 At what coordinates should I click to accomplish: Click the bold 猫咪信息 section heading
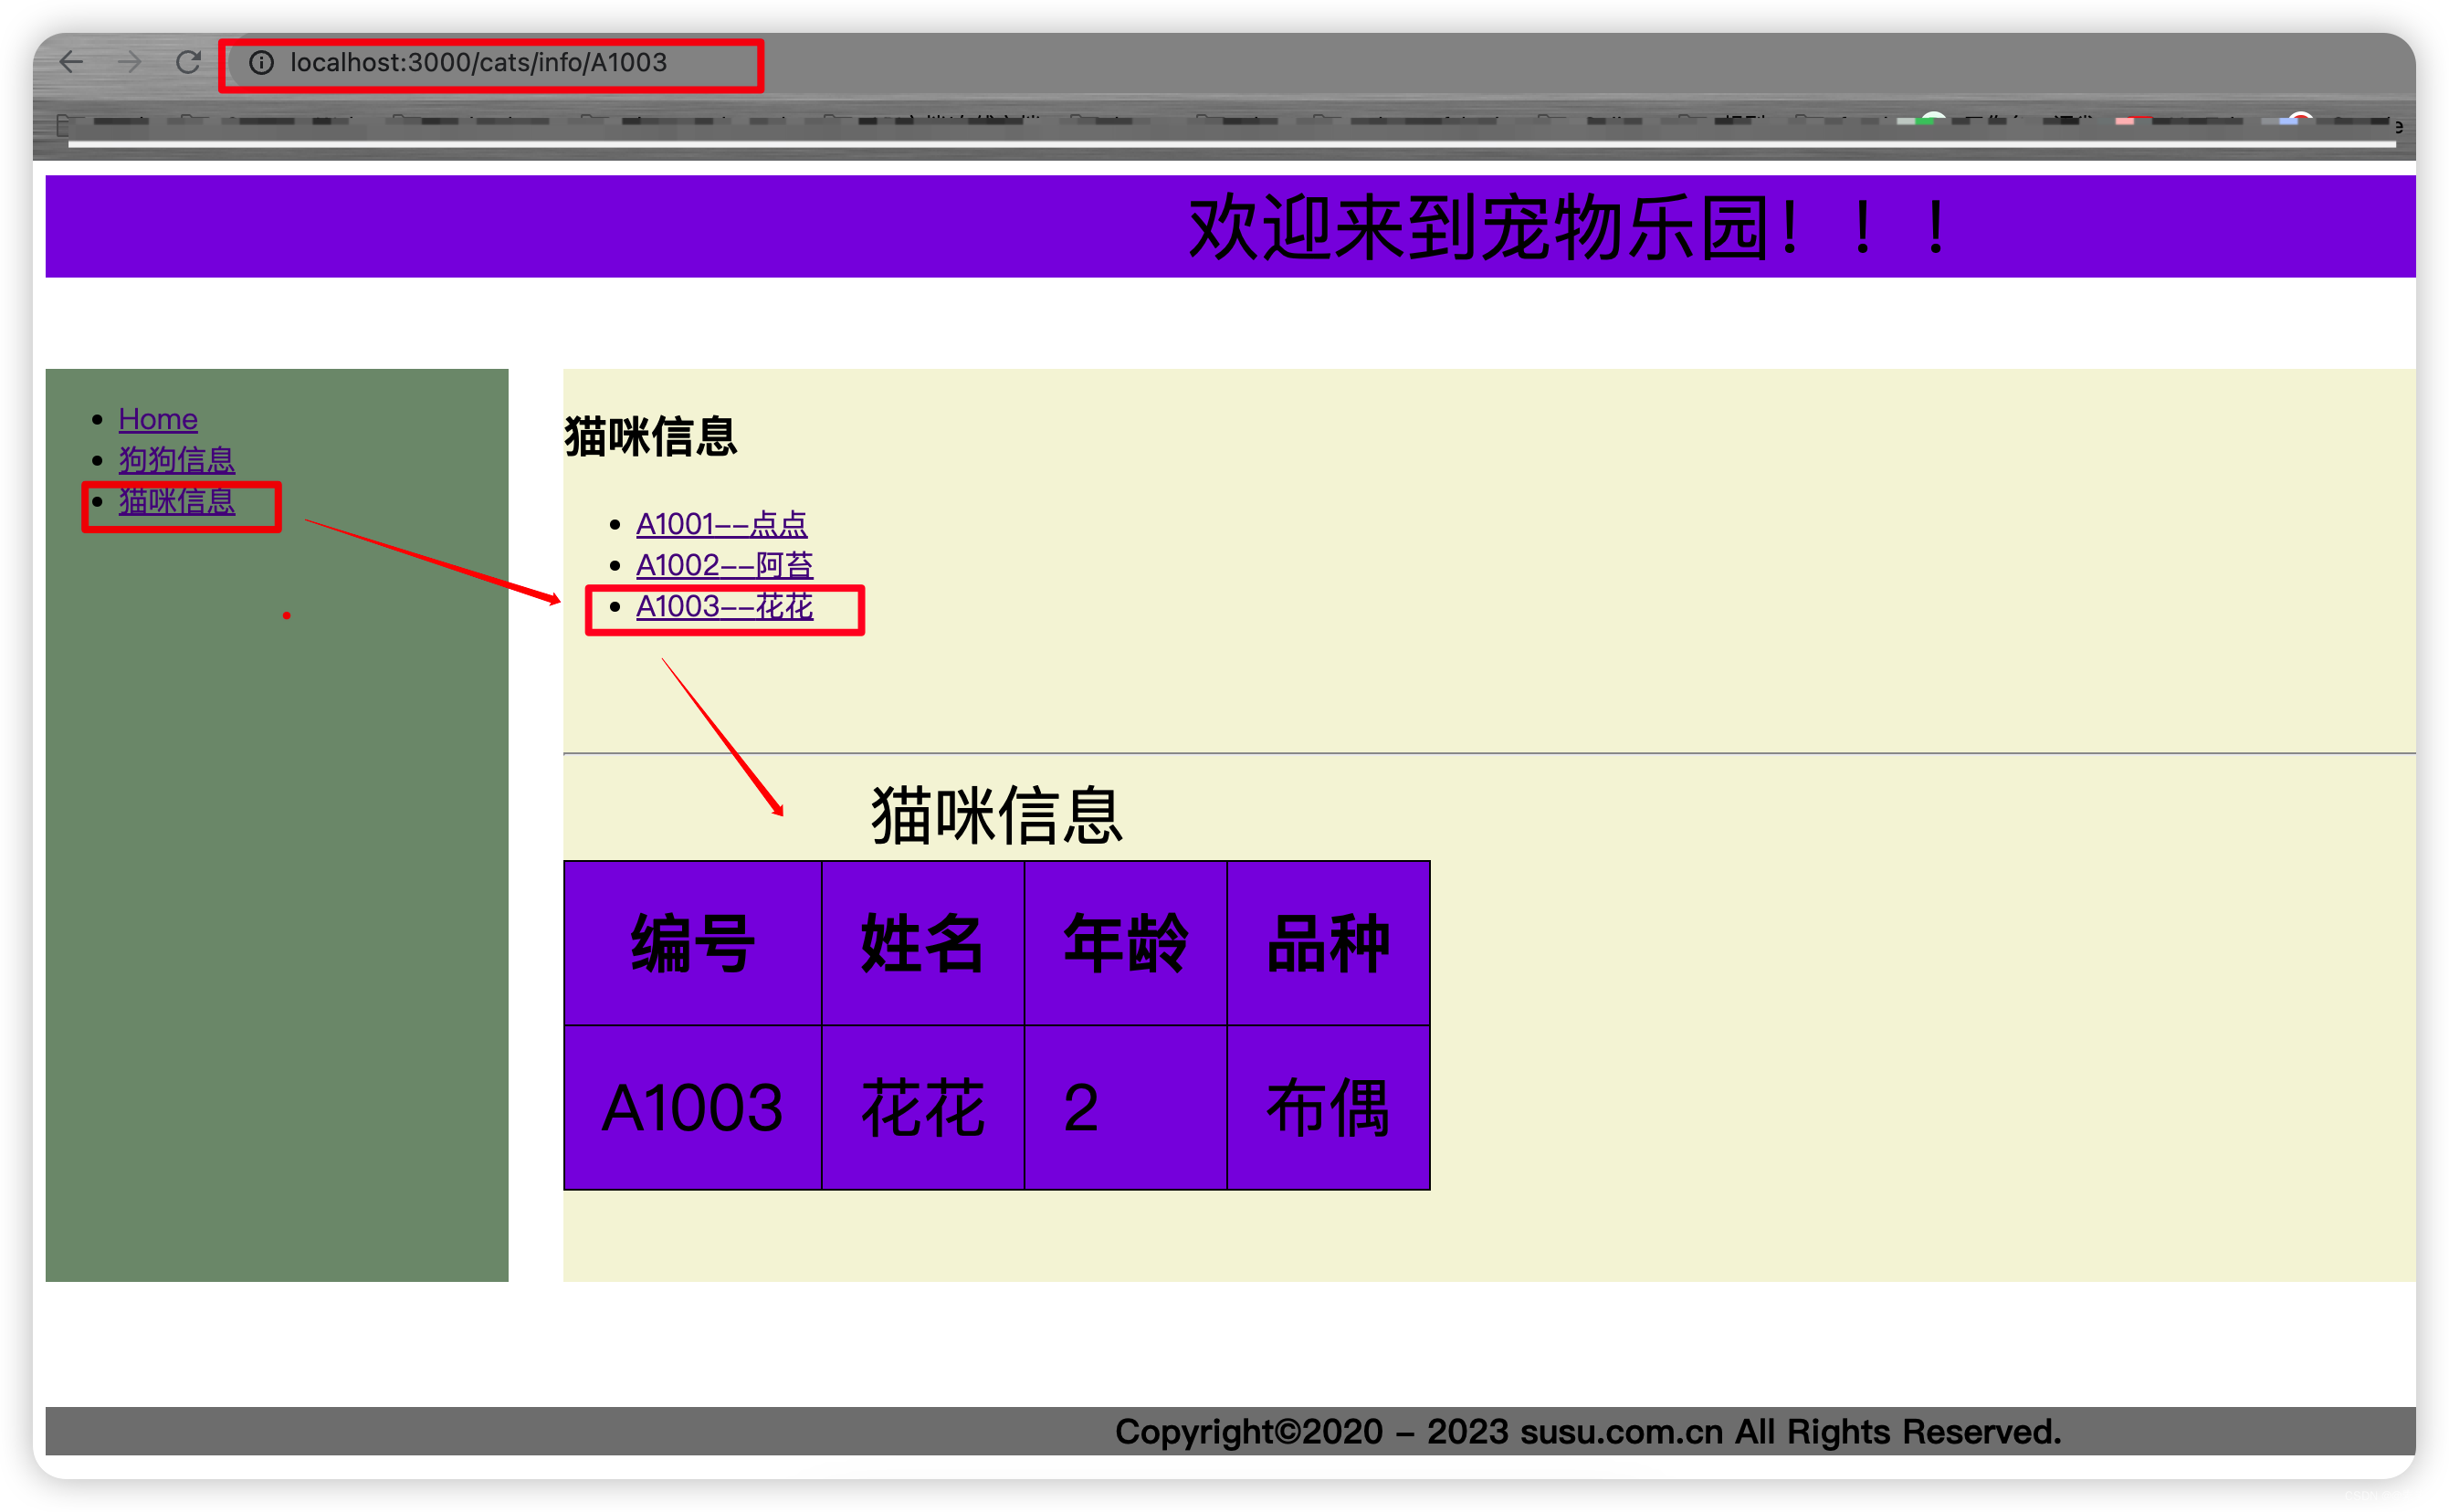651,437
